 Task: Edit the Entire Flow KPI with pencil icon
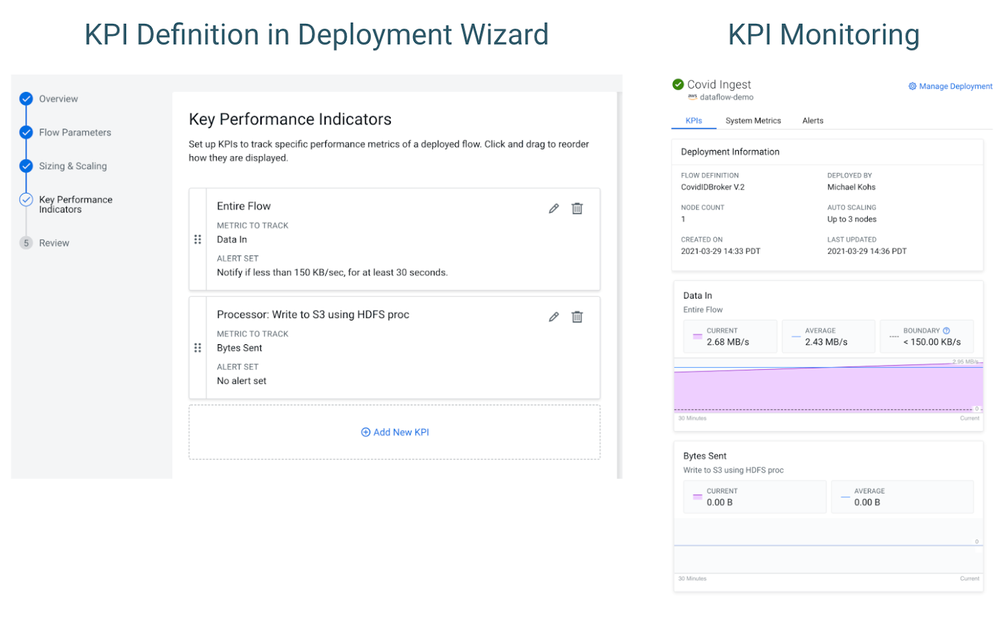554,209
